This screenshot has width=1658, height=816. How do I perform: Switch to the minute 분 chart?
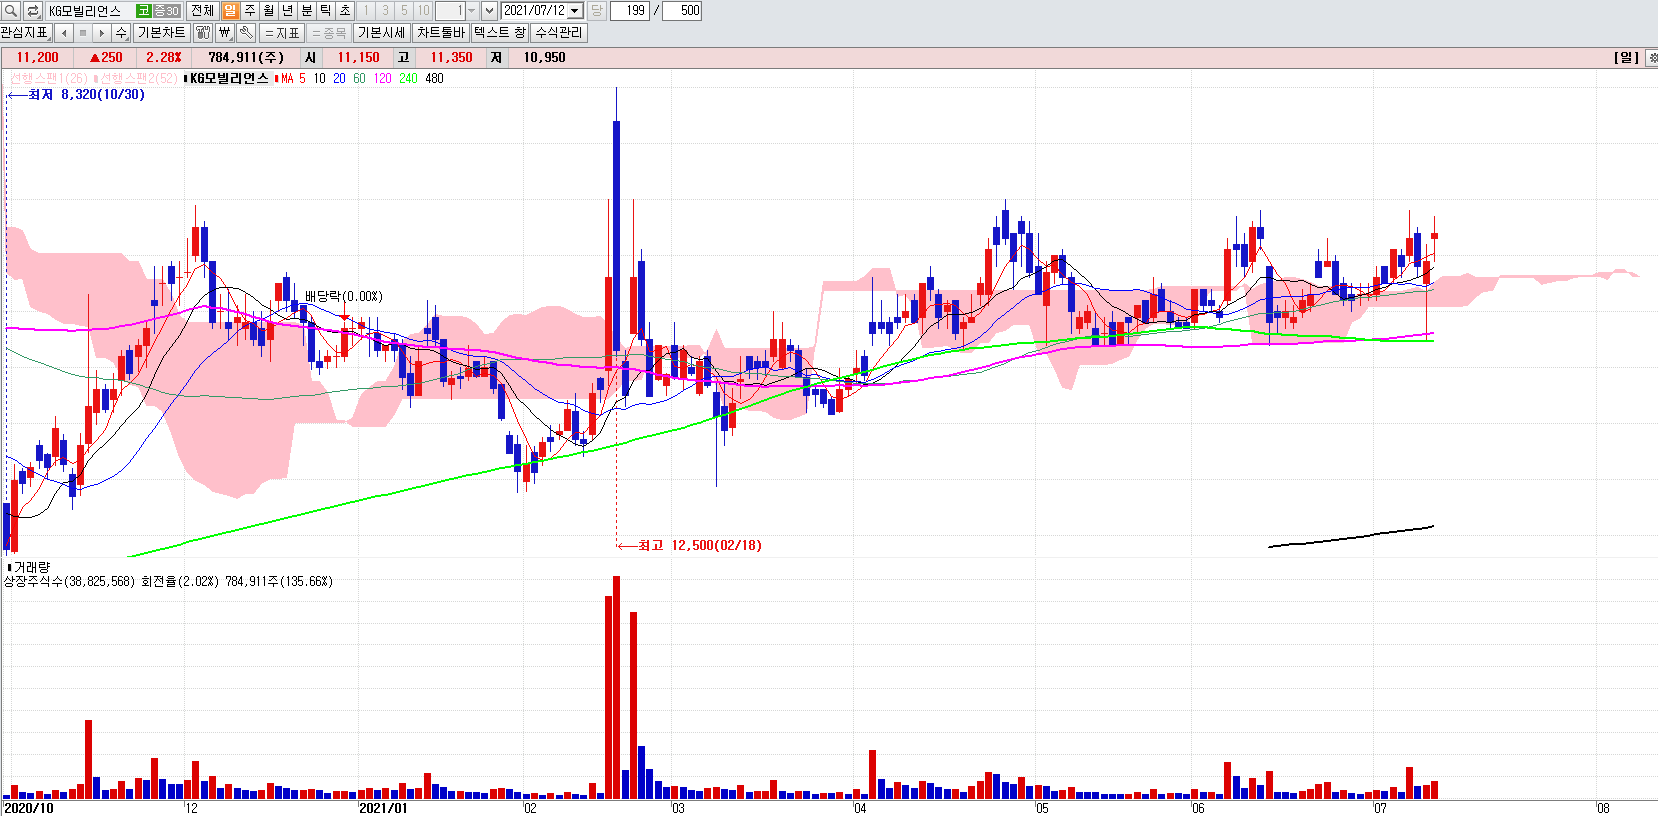click(x=306, y=10)
